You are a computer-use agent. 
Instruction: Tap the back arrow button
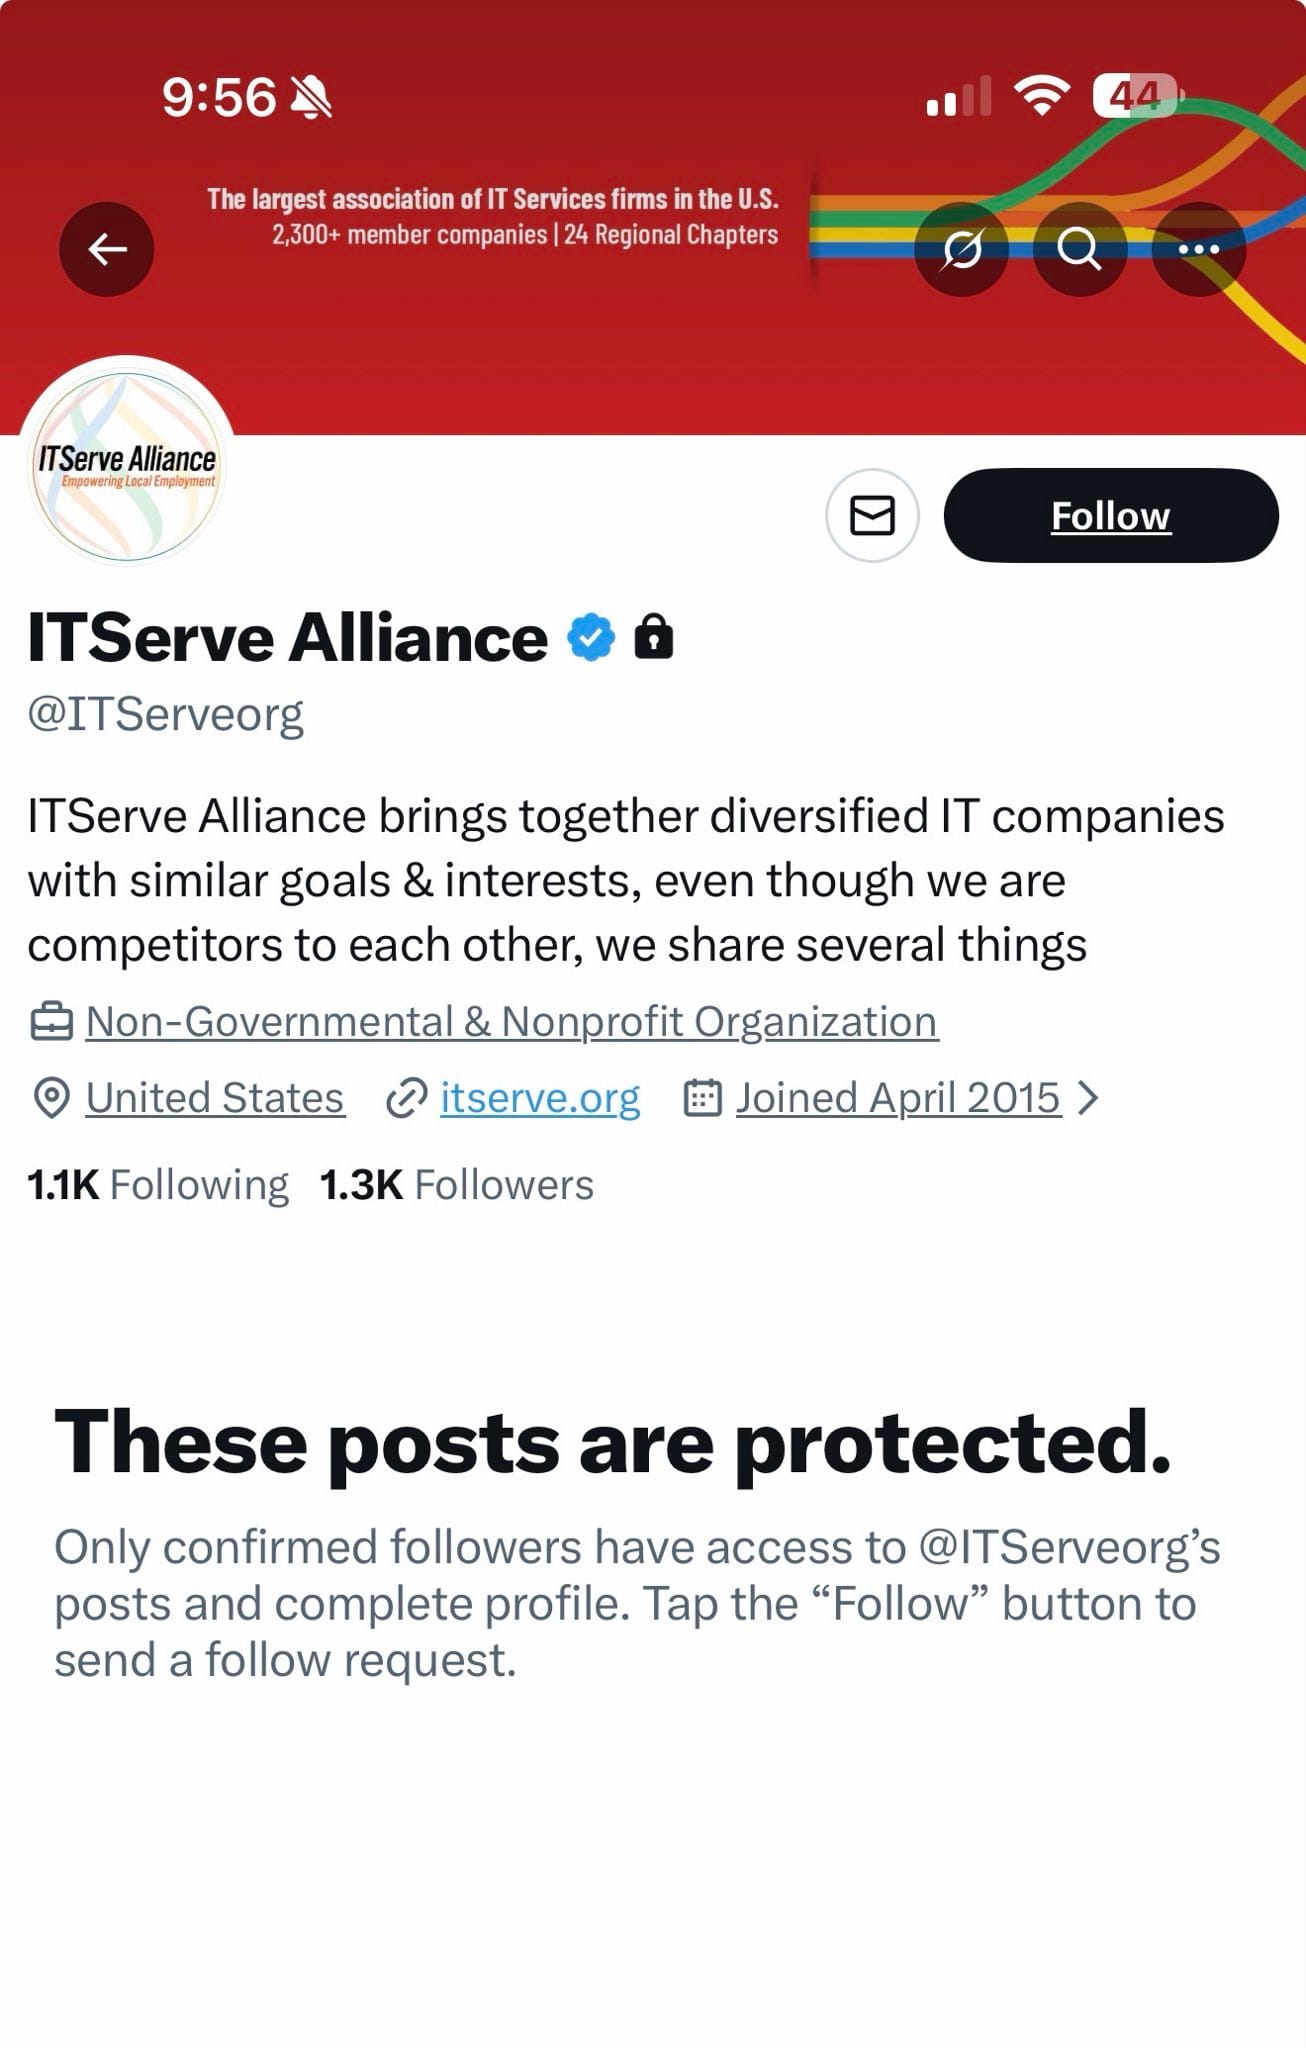[x=107, y=249]
